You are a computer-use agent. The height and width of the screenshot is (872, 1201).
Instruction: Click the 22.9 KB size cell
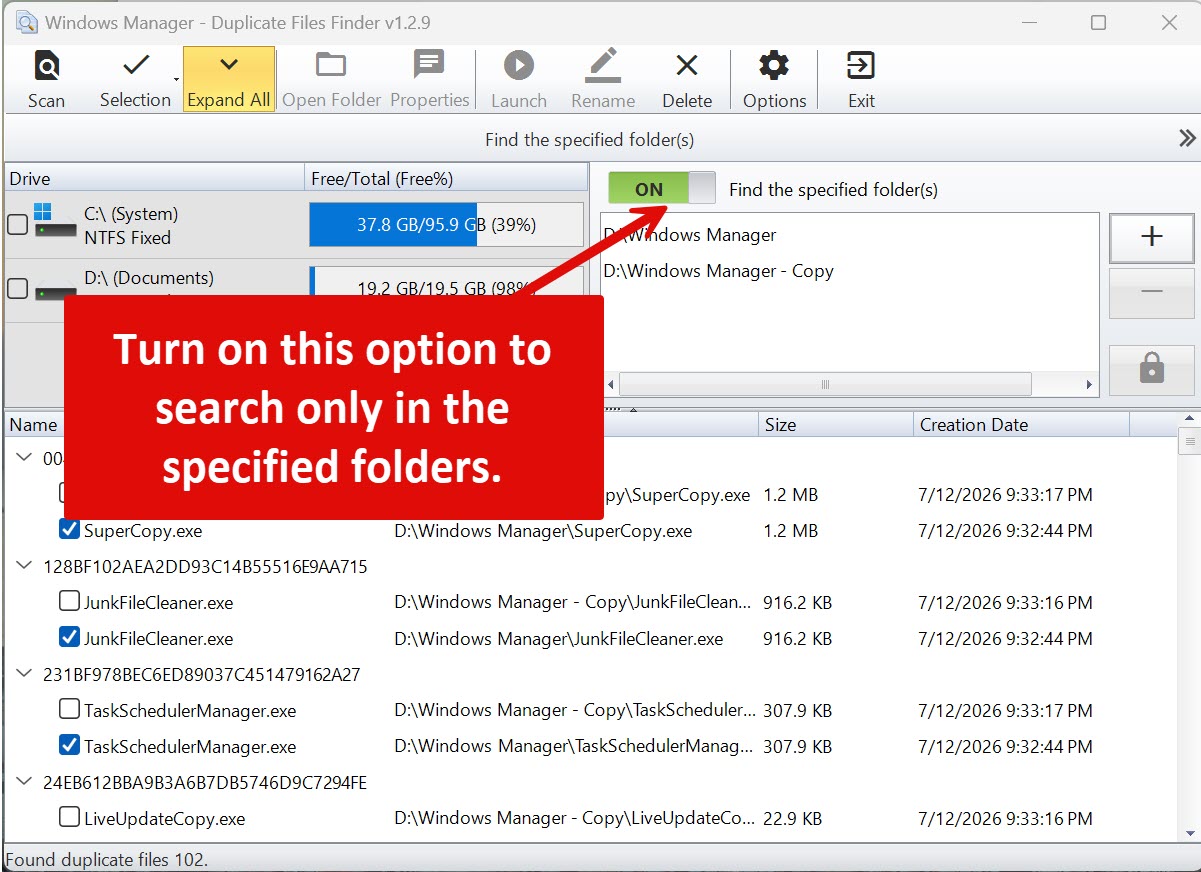pyautogui.click(x=793, y=819)
